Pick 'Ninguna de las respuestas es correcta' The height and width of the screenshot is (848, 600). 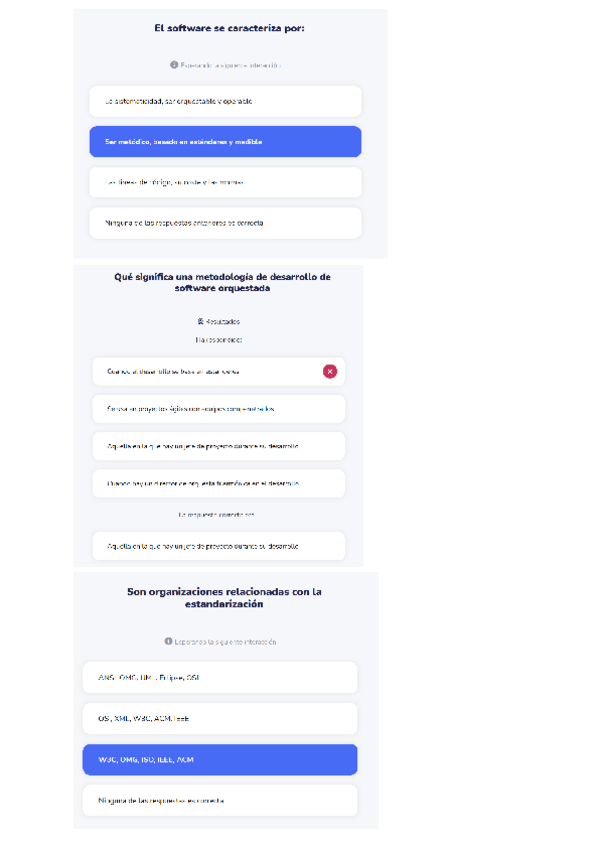pyautogui.click(x=219, y=800)
